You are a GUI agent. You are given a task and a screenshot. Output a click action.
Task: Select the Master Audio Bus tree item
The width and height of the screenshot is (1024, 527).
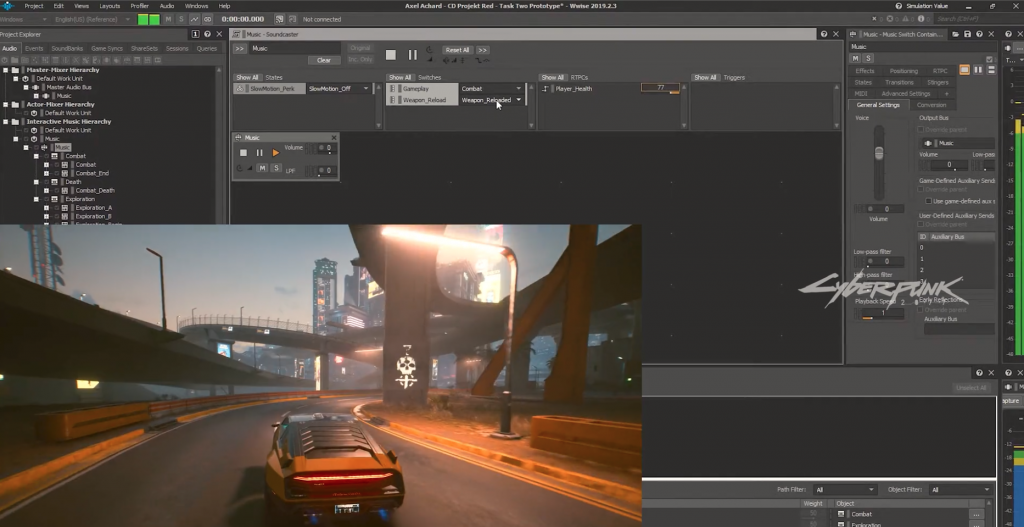[69, 87]
